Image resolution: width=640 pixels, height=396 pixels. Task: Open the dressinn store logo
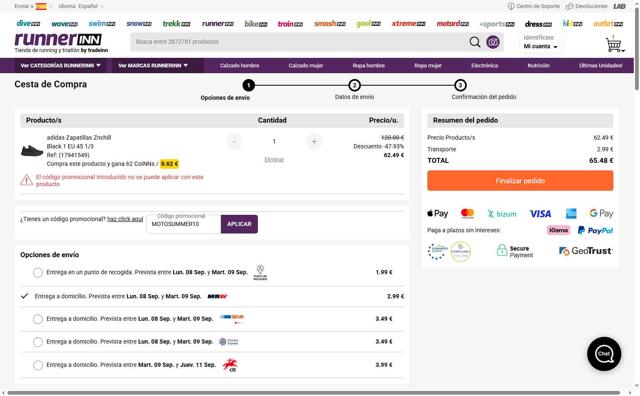(538, 24)
